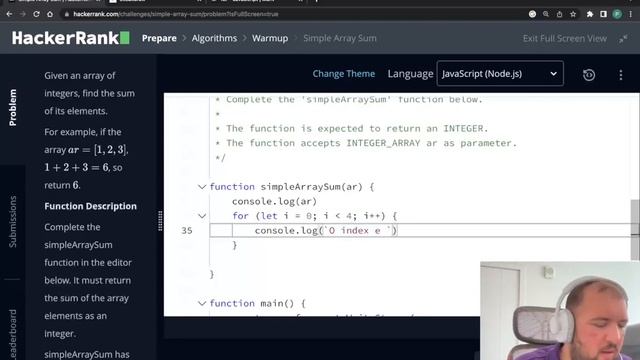Place cursor in the console.log(`0 index e `) line
640x360 pixels.
pos(325,231)
